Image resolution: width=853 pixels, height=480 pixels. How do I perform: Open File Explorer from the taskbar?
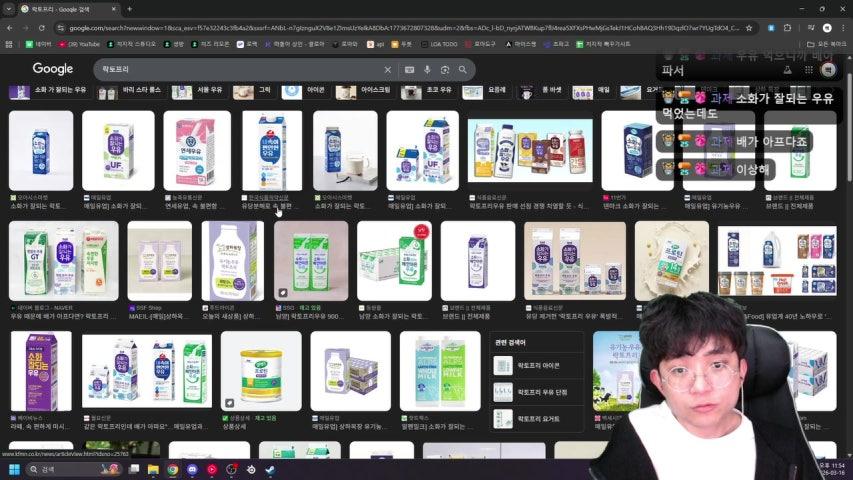pyautogui.click(x=153, y=469)
